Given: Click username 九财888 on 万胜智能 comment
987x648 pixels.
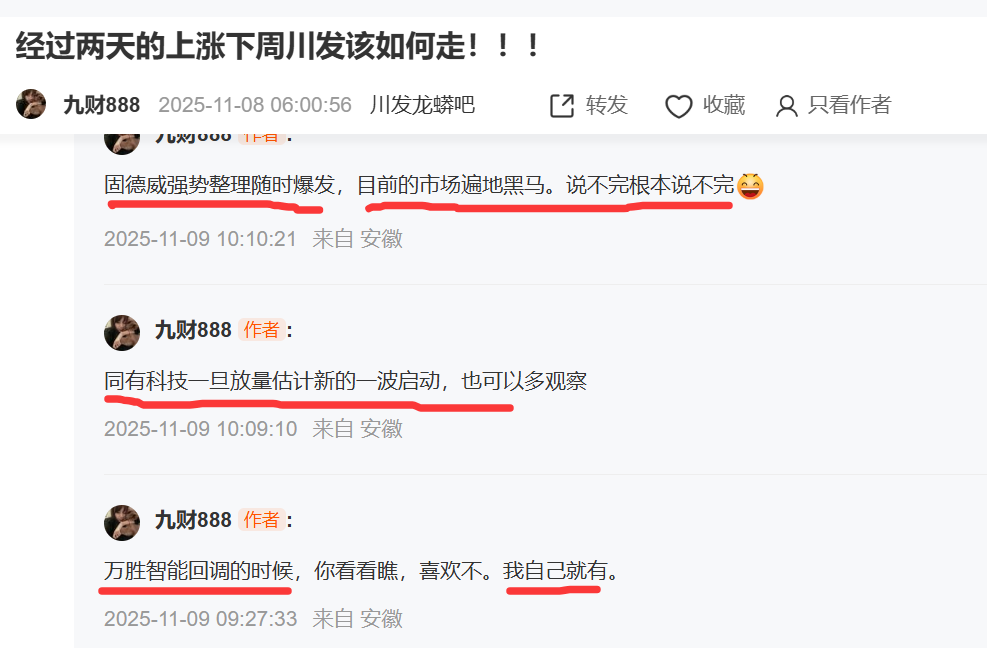Looking at the screenshot, I should [x=193, y=520].
